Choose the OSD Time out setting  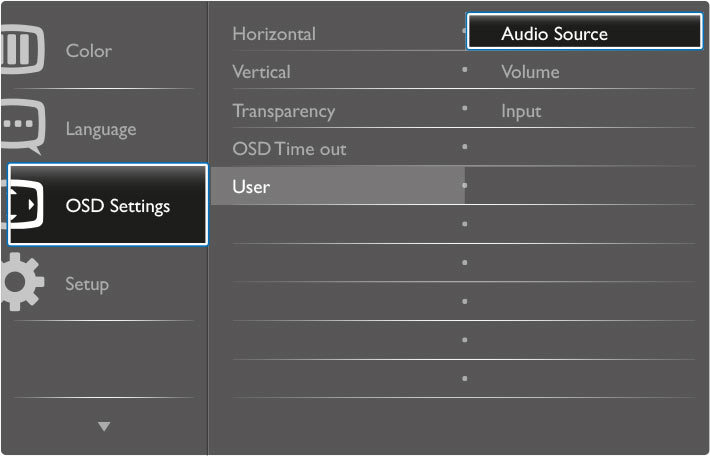point(289,149)
